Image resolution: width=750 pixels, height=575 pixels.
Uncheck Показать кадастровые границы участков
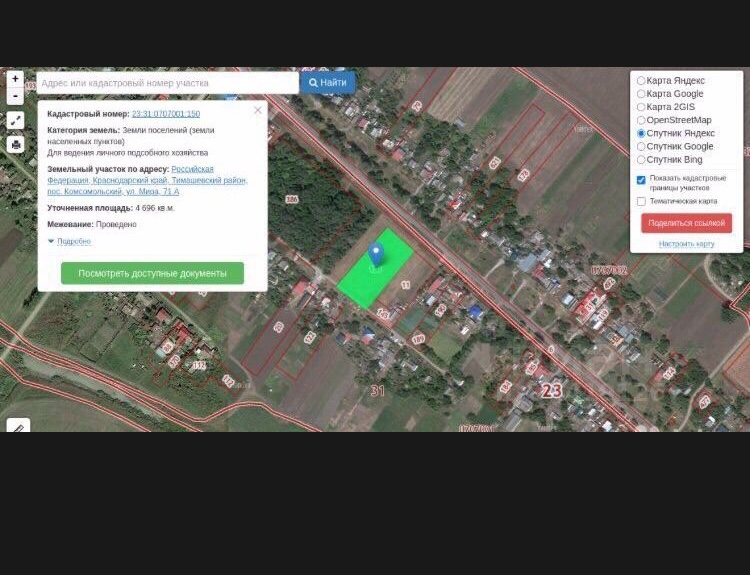[641, 180]
